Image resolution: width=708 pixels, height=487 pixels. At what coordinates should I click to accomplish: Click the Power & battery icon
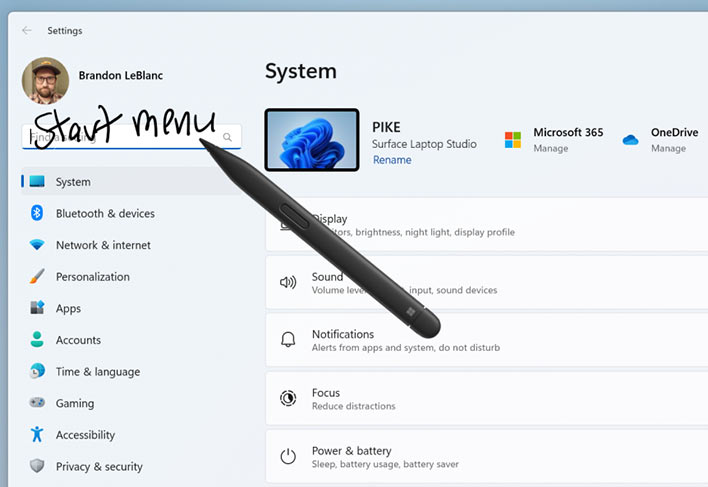(288, 456)
